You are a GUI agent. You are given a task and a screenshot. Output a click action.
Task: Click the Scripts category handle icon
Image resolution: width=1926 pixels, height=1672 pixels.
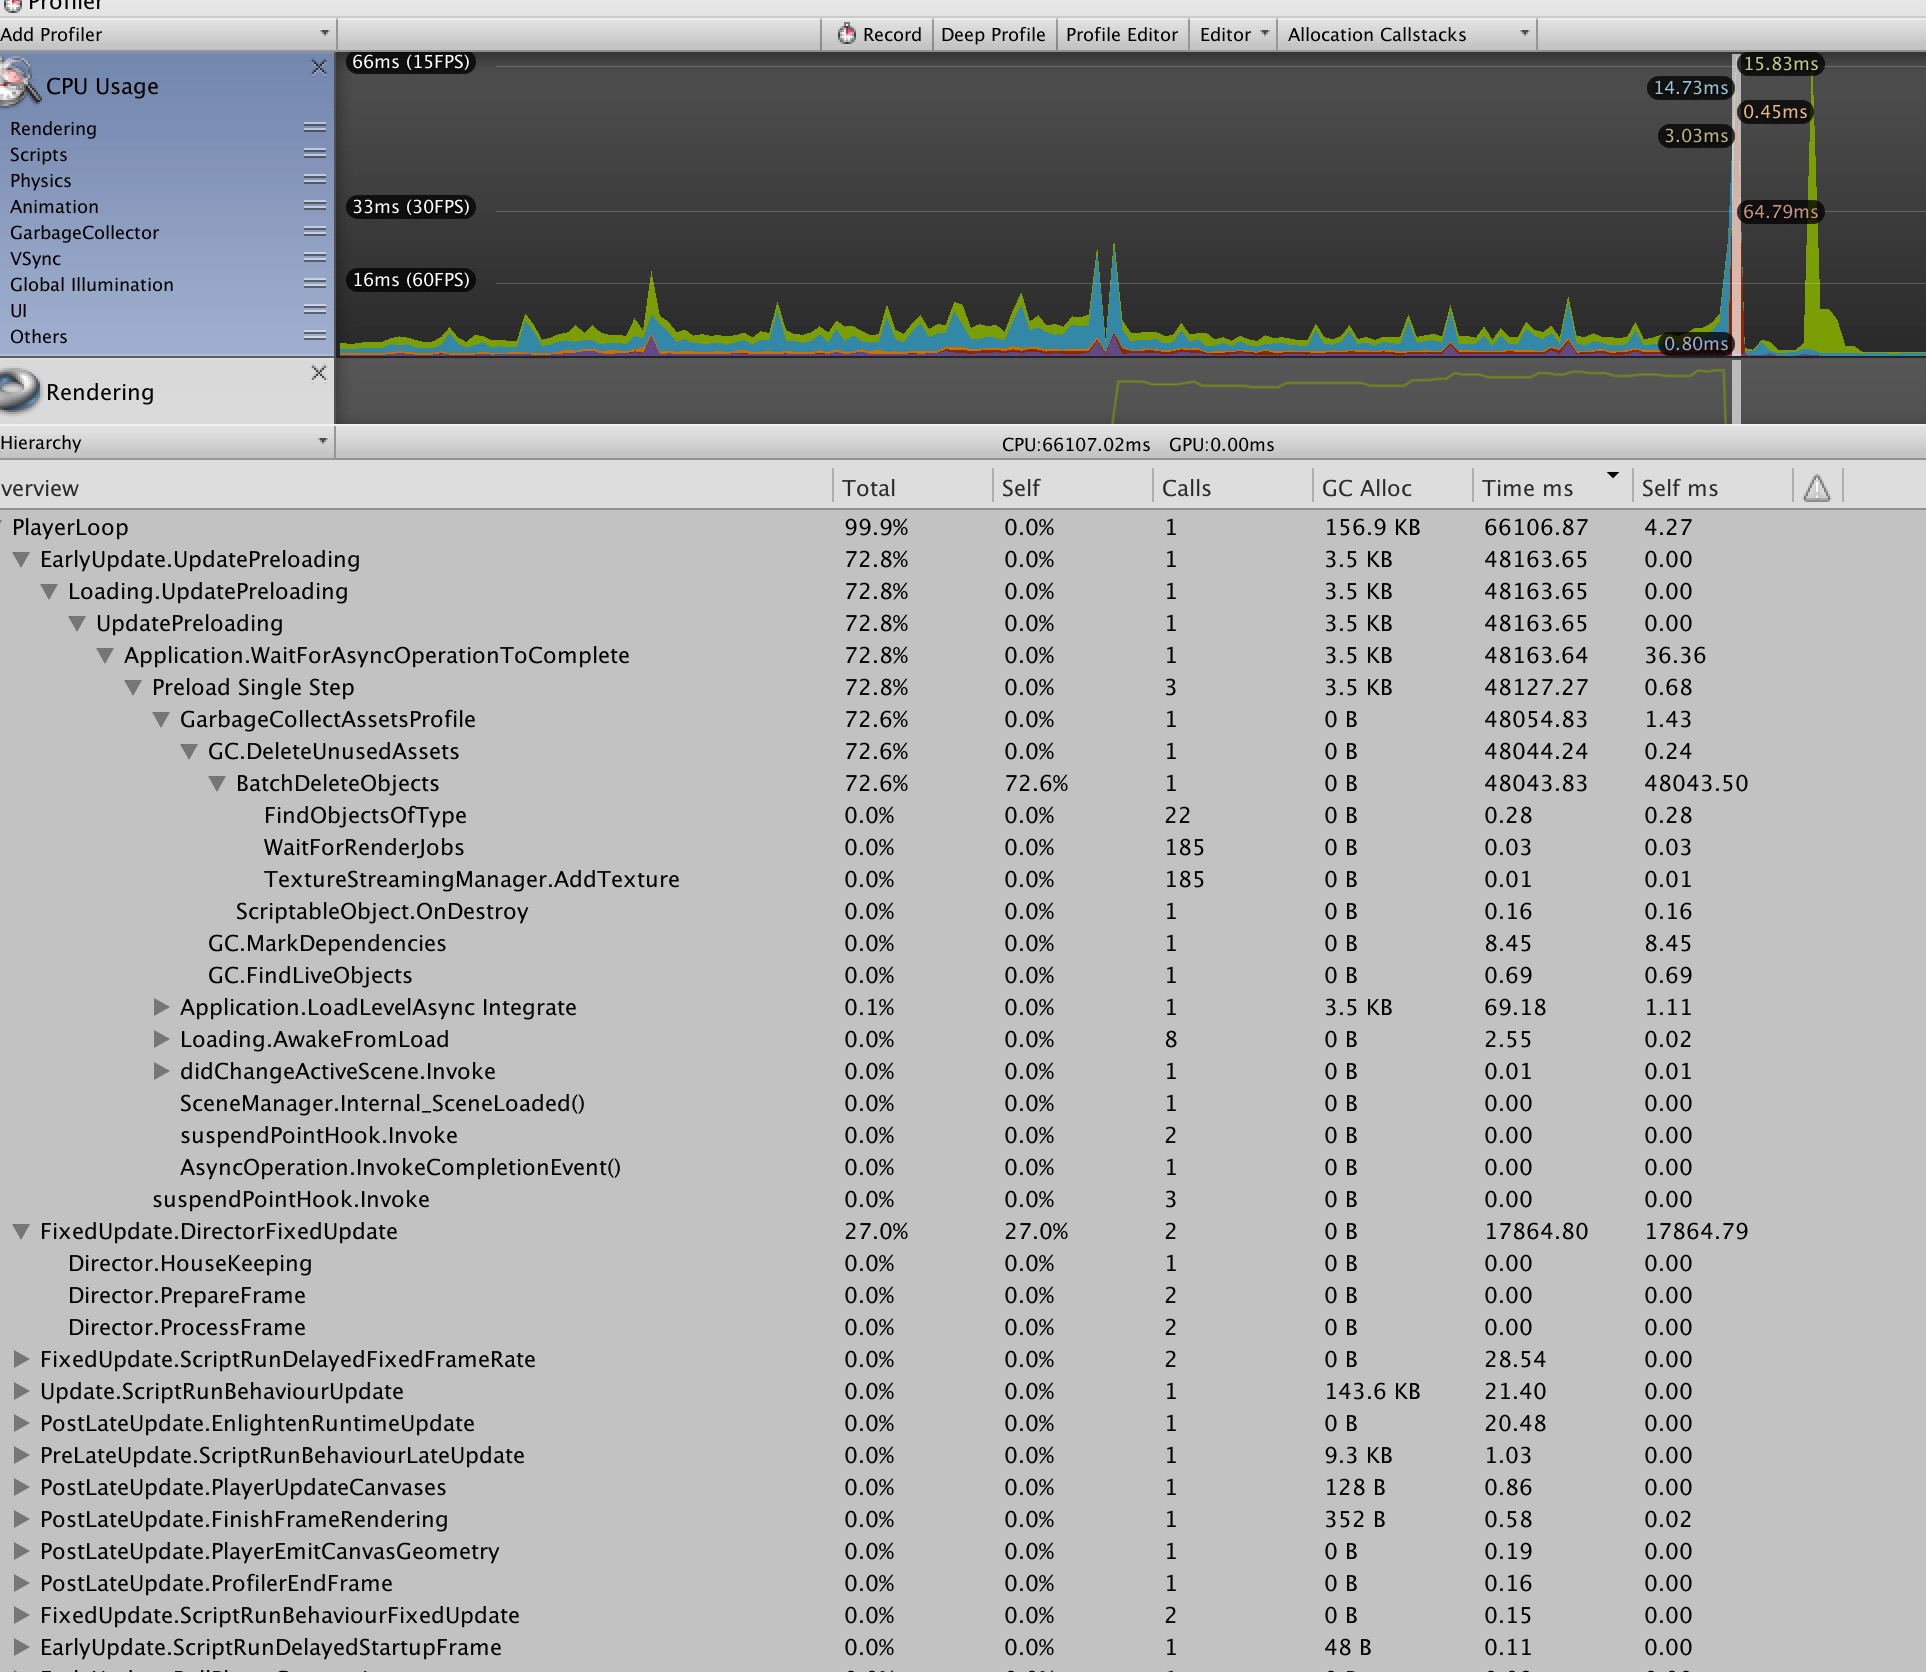315,154
